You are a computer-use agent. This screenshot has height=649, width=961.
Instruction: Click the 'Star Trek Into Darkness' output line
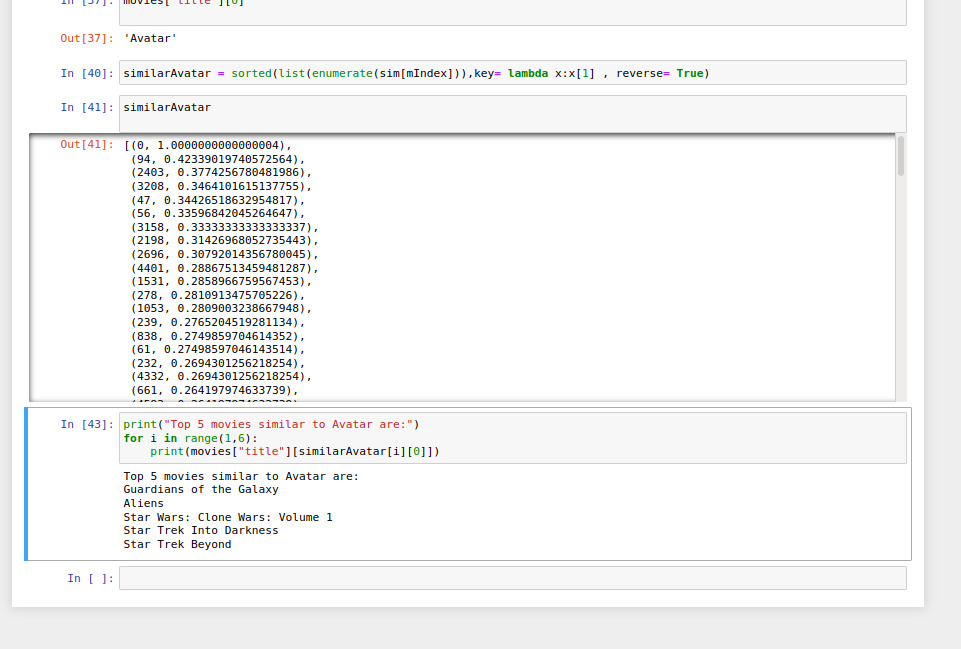coord(201,530)
